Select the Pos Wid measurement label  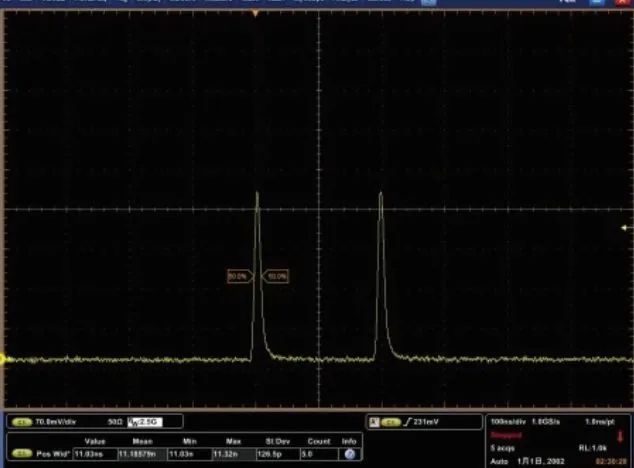coord(53,454)
